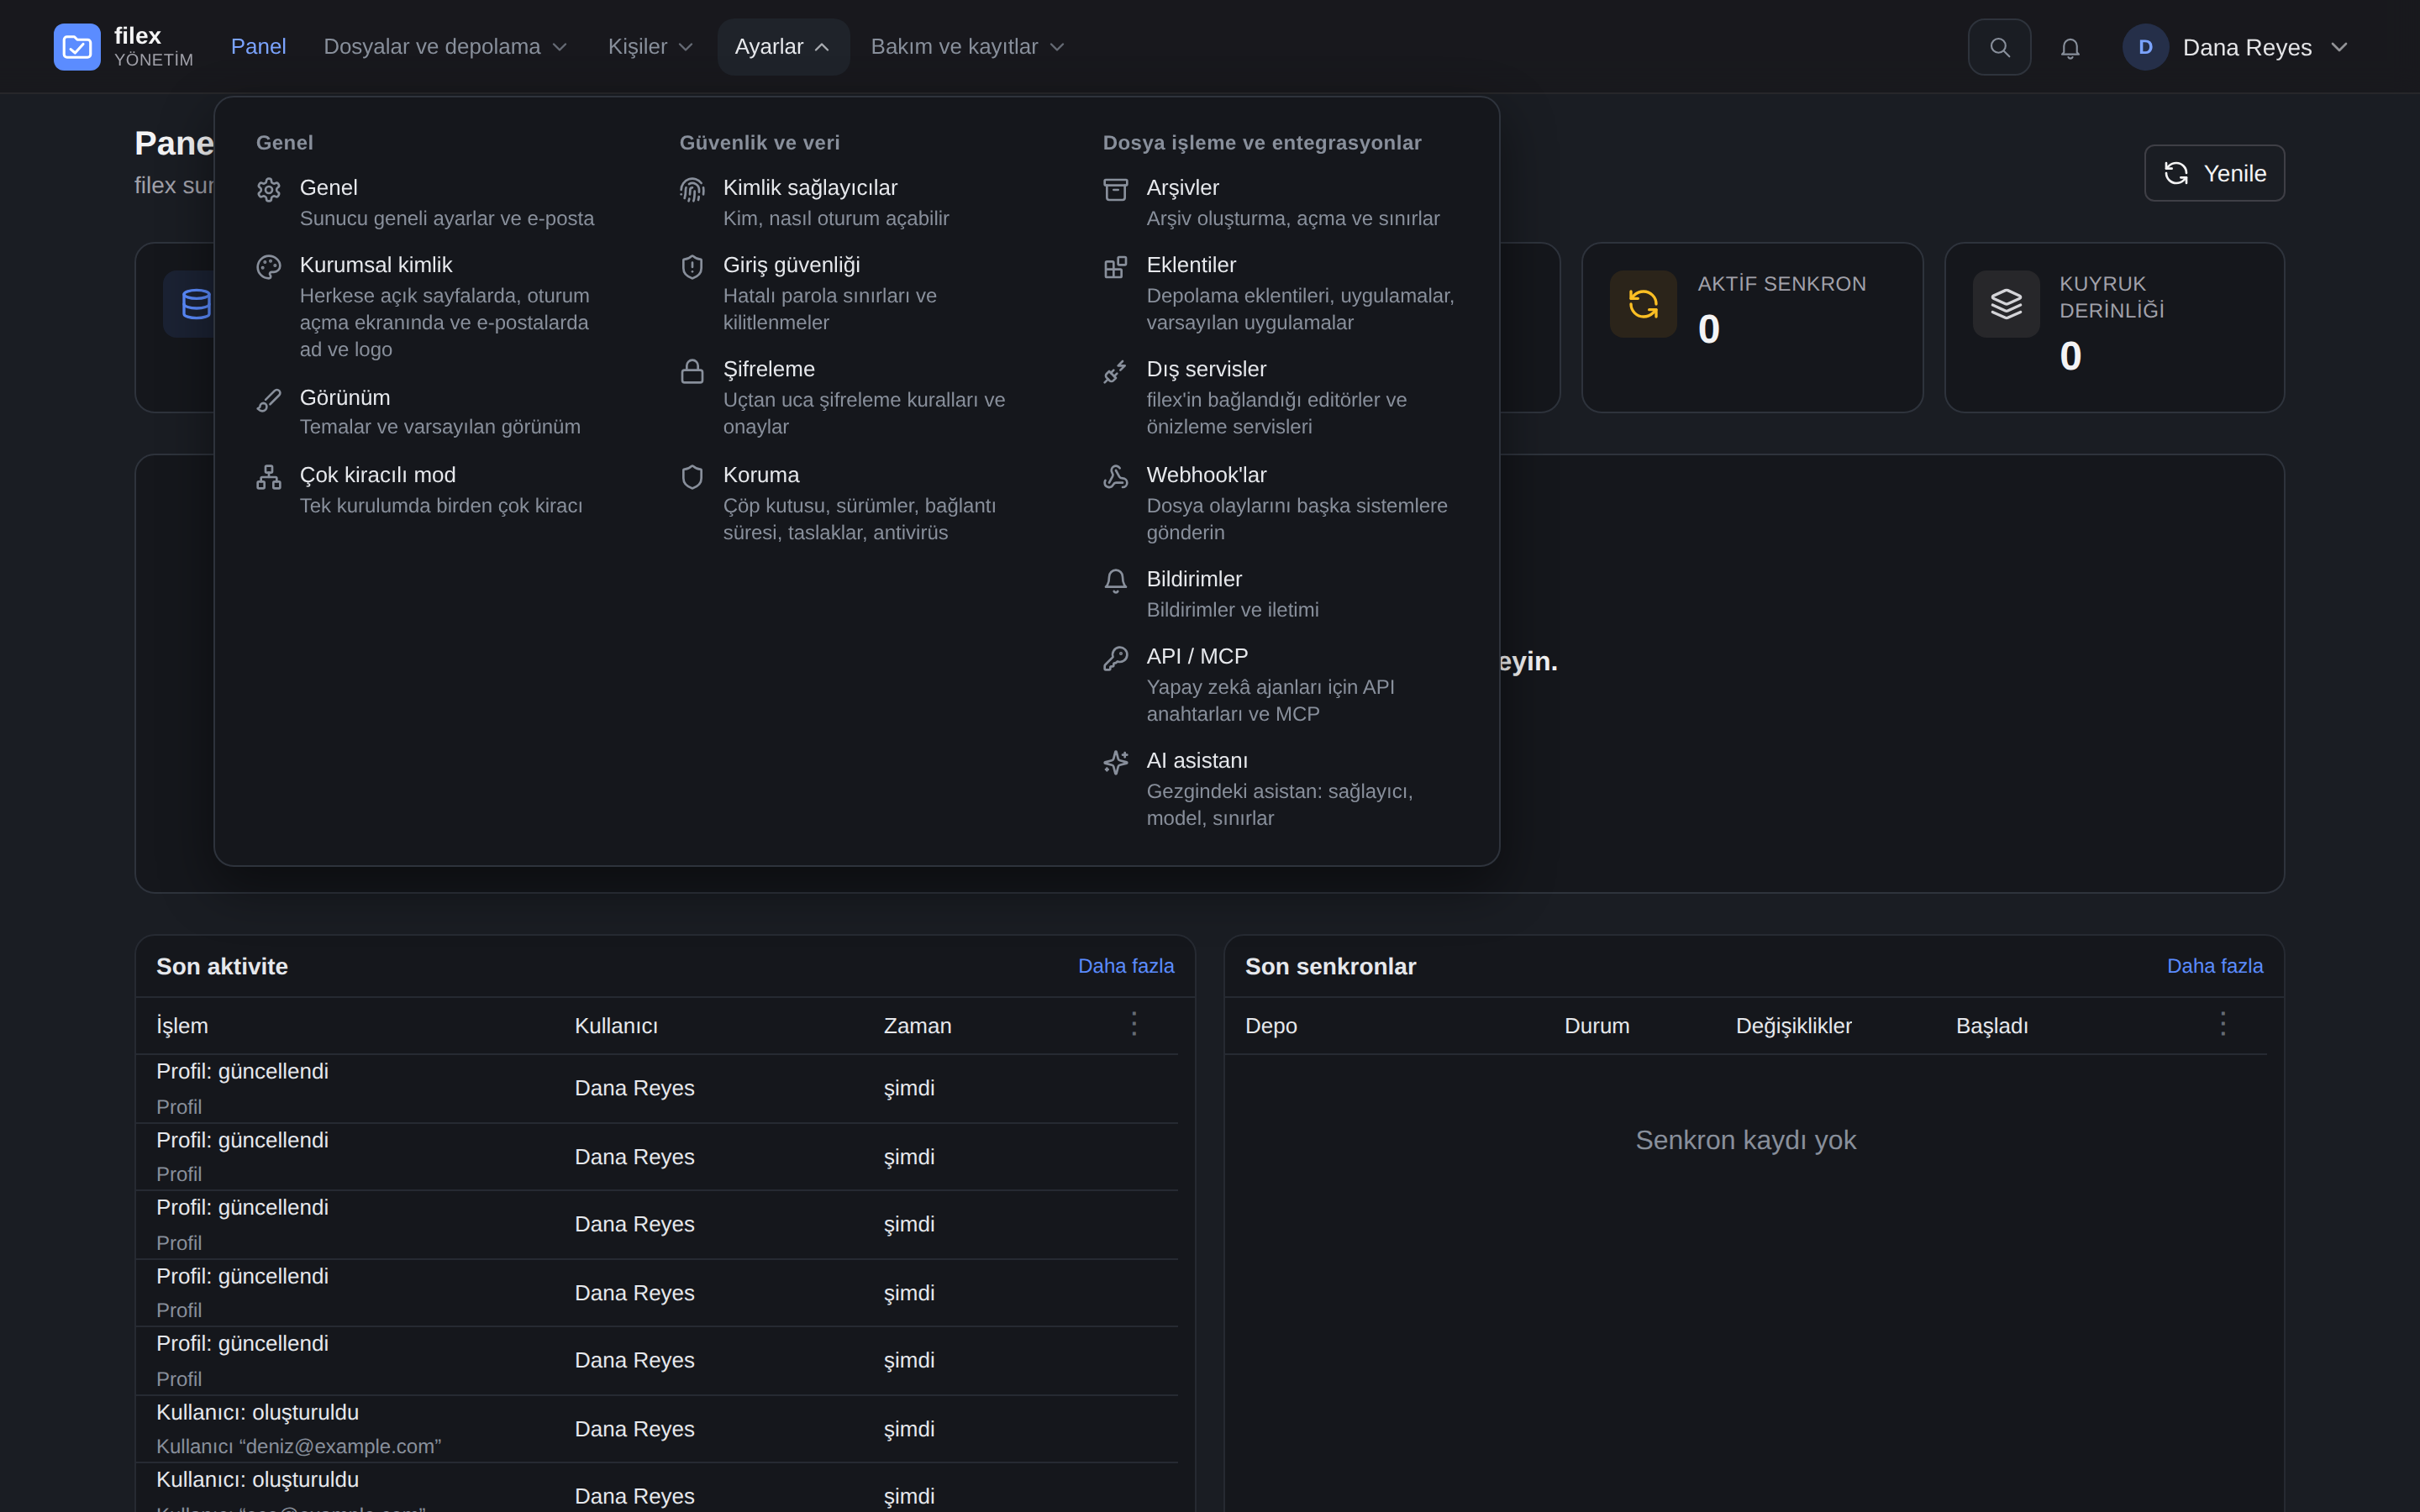
Task: Click the network icon for Çok kiracılı mod
Action: (x=269, y=477)
